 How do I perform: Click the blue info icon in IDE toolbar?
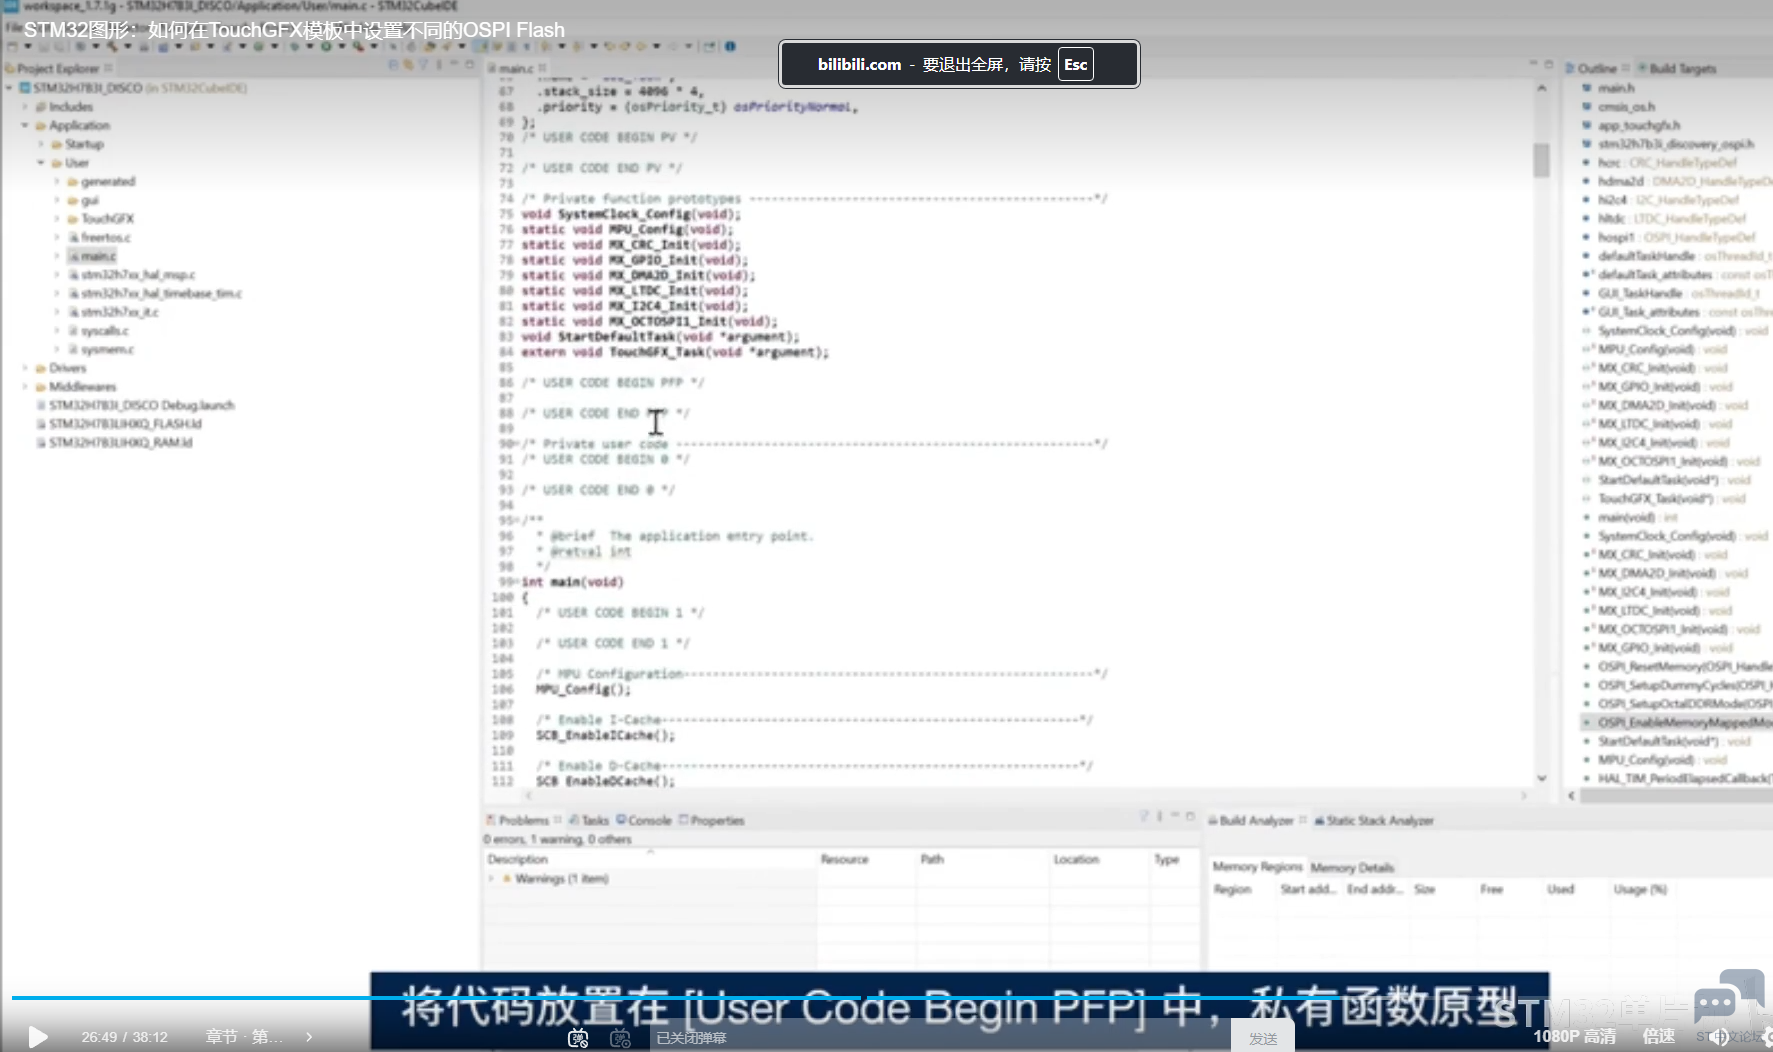pos(730,46)
